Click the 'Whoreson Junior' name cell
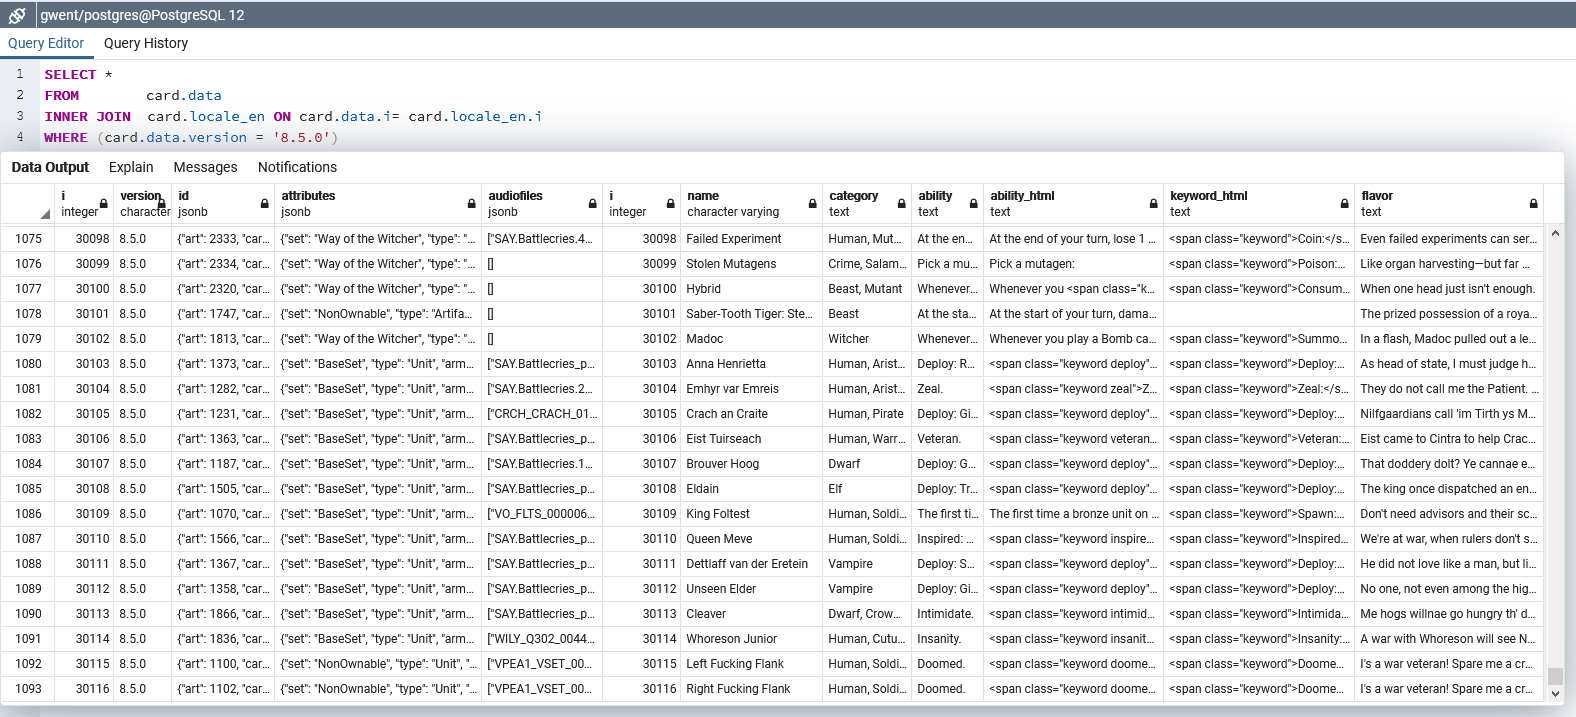The height and width of the screenshot is (717, 1576). pos(751,639)
